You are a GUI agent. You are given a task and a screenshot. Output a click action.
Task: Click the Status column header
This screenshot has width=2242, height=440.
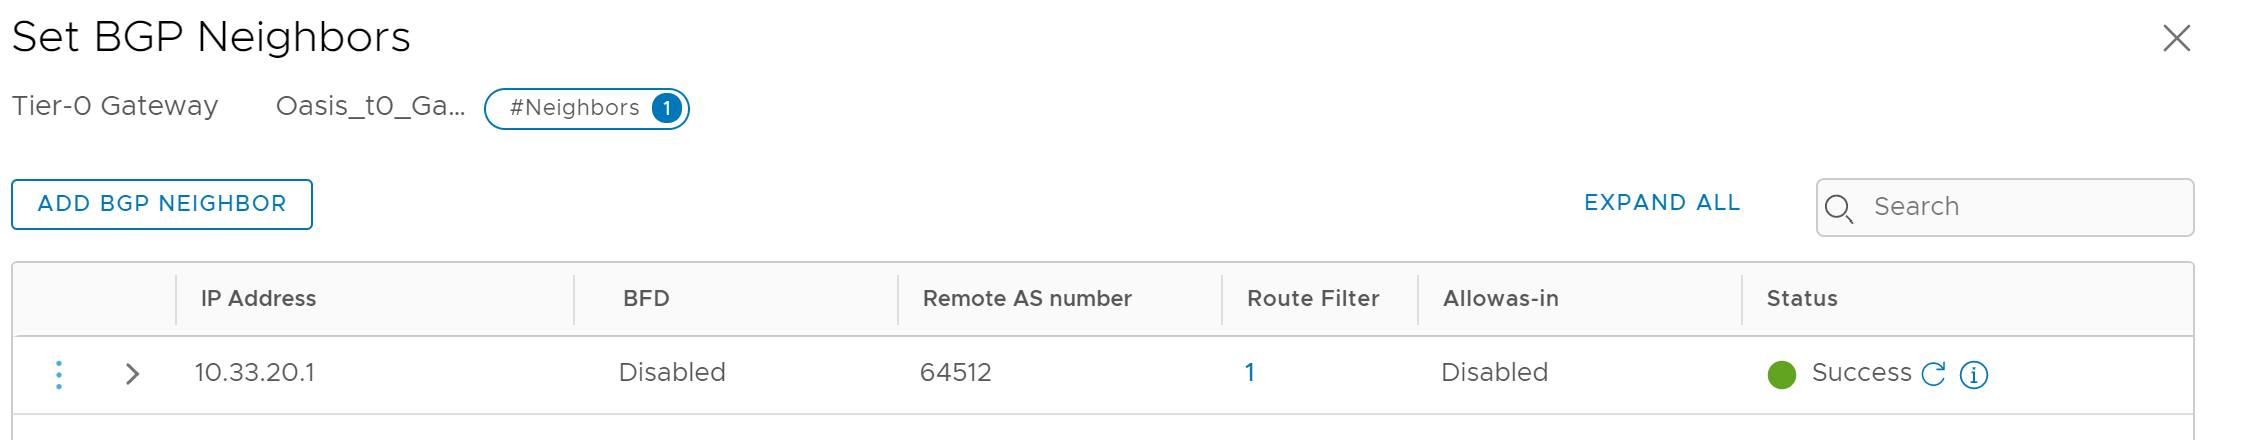[x=1802, y=298]
